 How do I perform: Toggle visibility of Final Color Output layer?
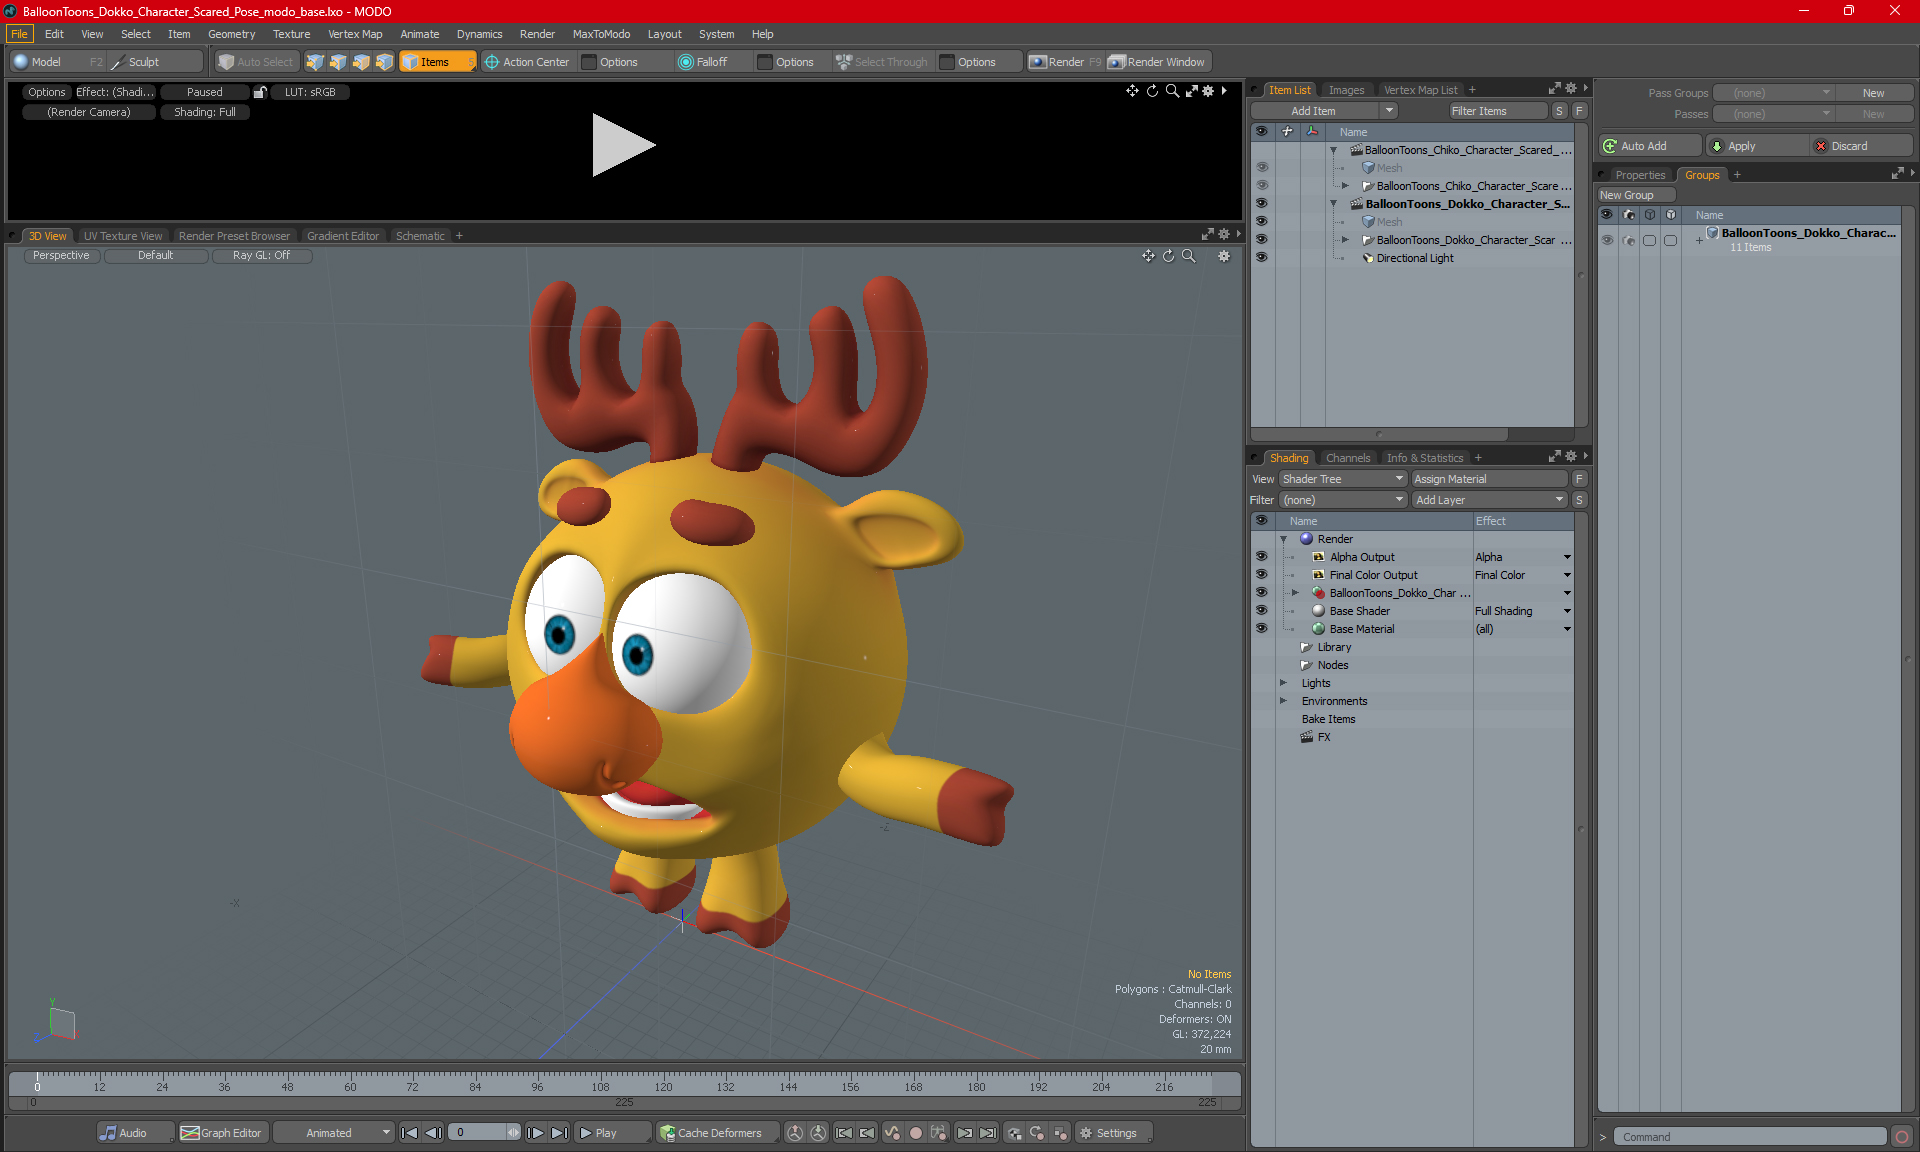(x=1262, y=575)
